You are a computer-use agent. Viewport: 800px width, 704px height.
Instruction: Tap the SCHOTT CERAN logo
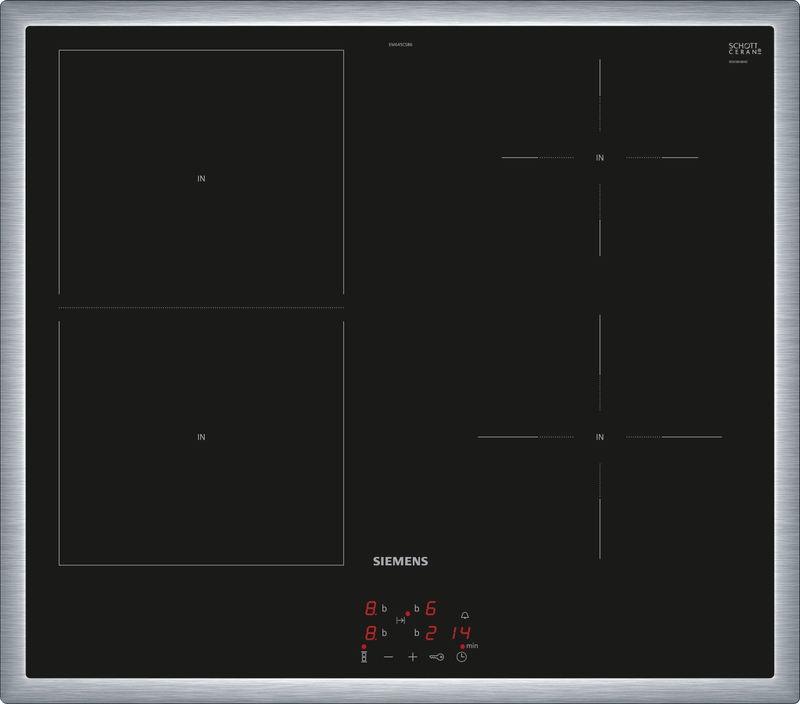(x=745, y=48)
